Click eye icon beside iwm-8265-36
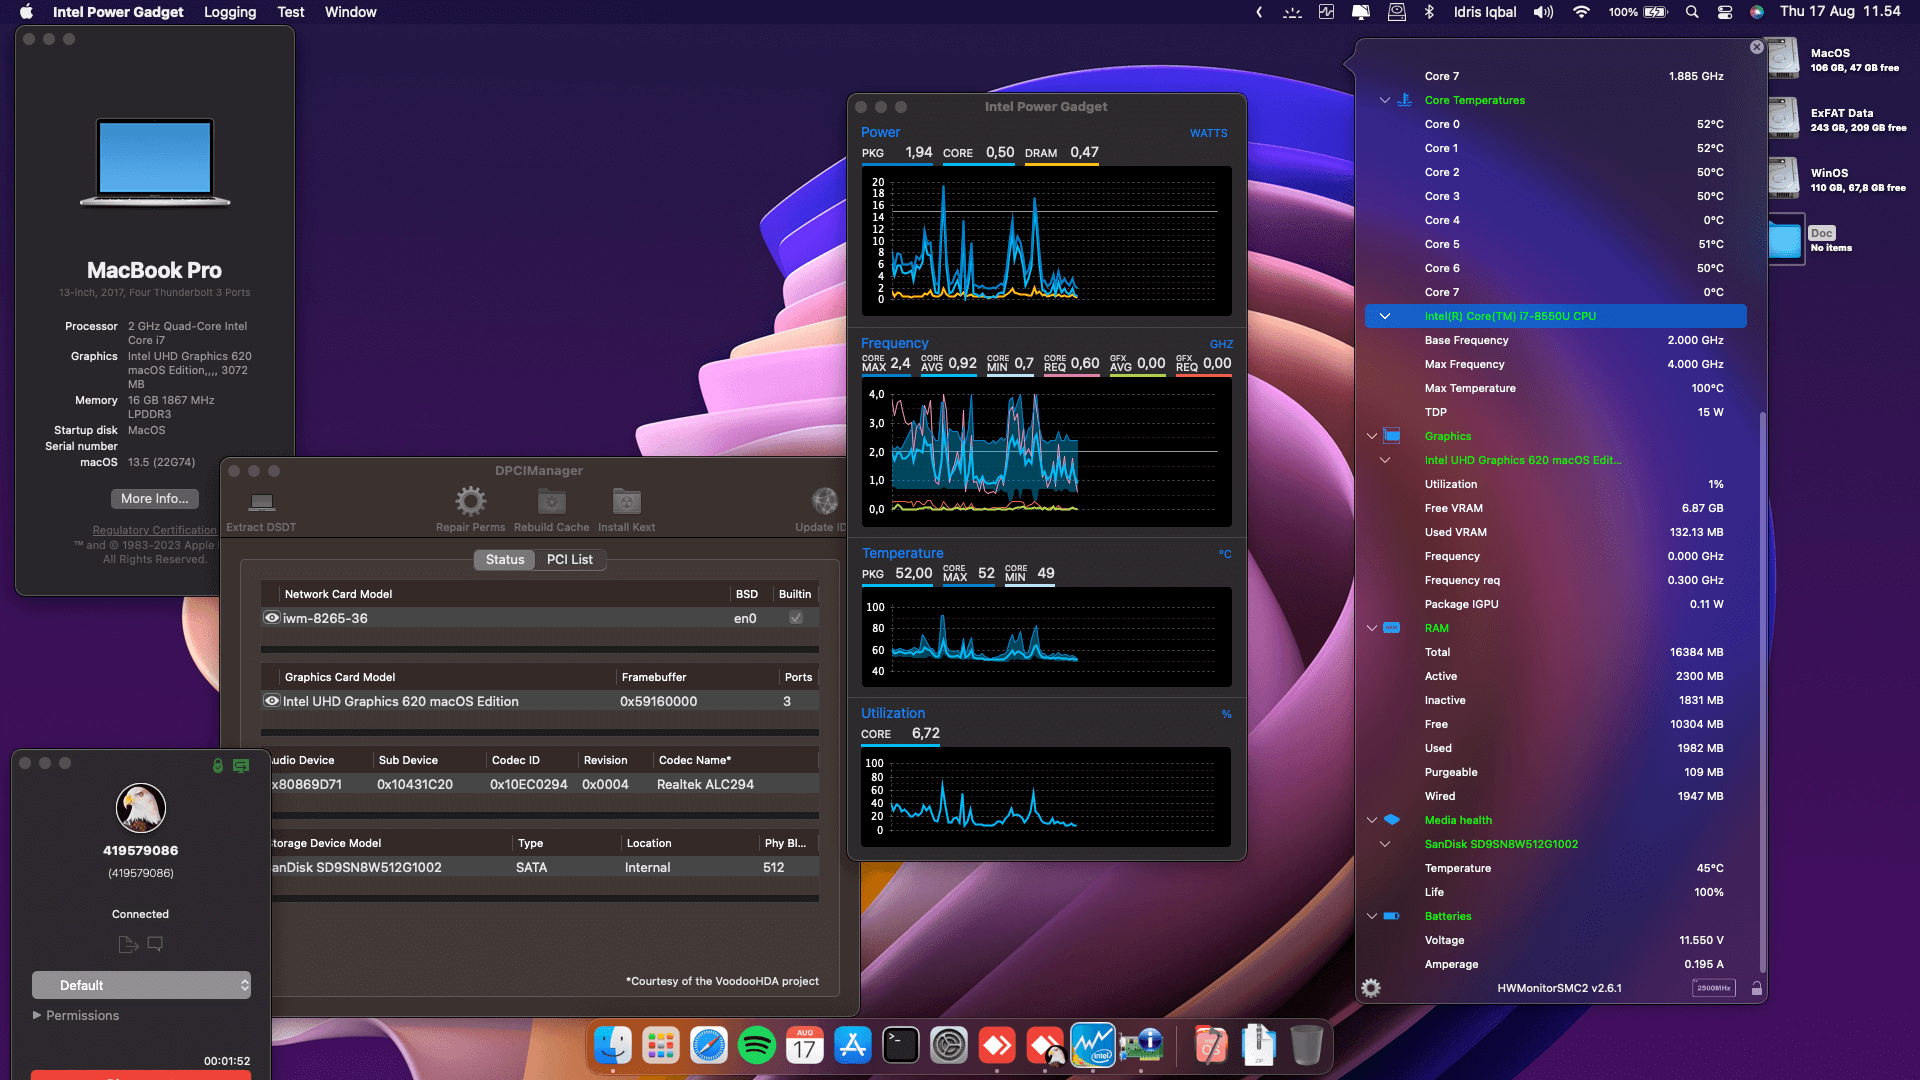Viewport: 1920px width, 1080px height. pos(271,618)
